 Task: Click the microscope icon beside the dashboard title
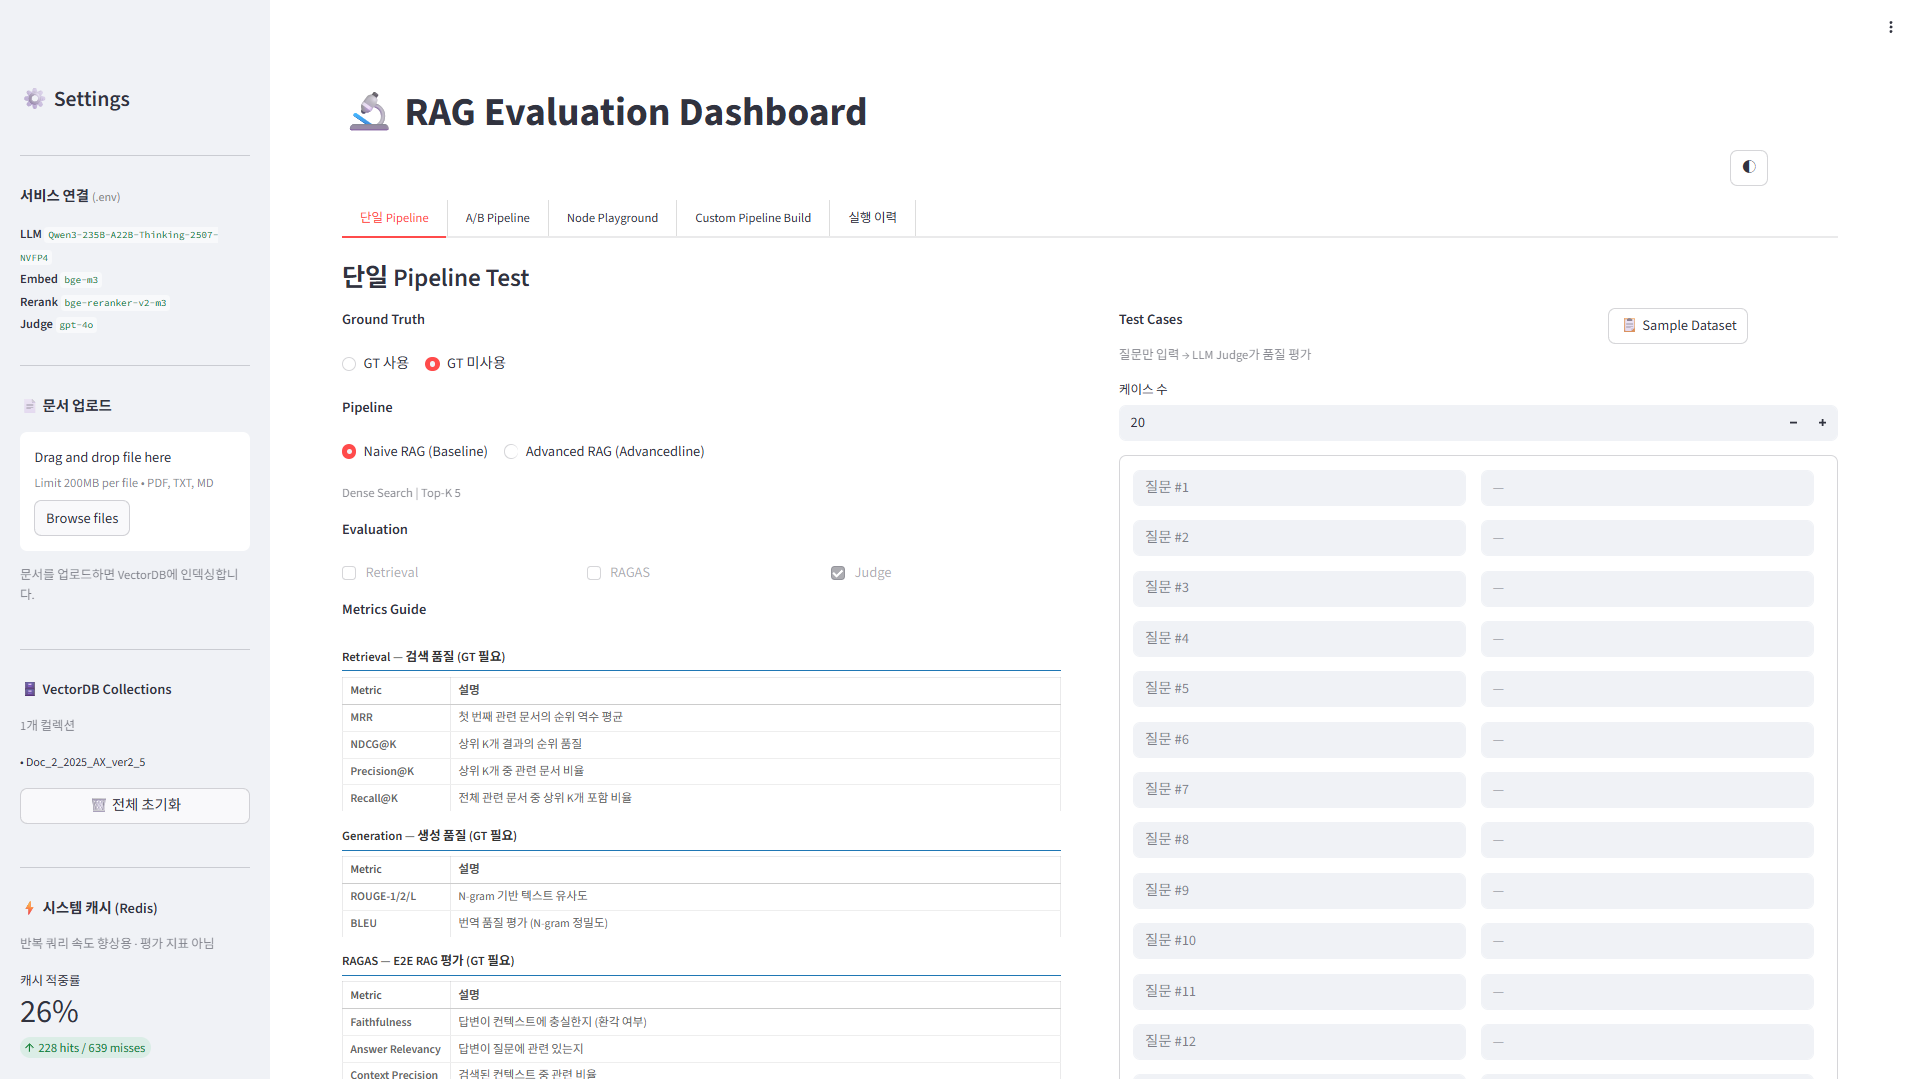369,111
